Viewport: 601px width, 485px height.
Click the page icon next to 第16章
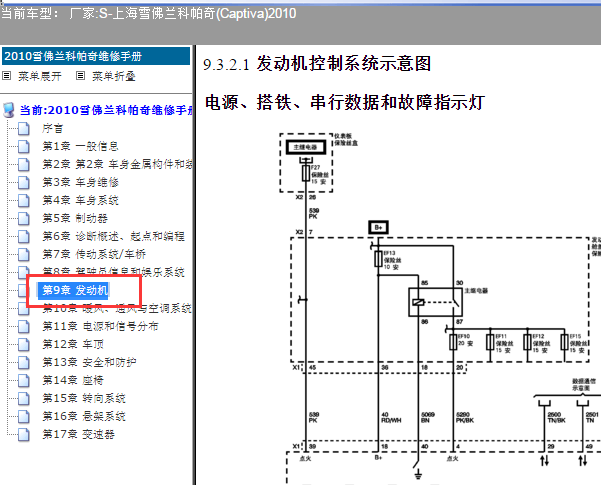[x=24, y=416]
